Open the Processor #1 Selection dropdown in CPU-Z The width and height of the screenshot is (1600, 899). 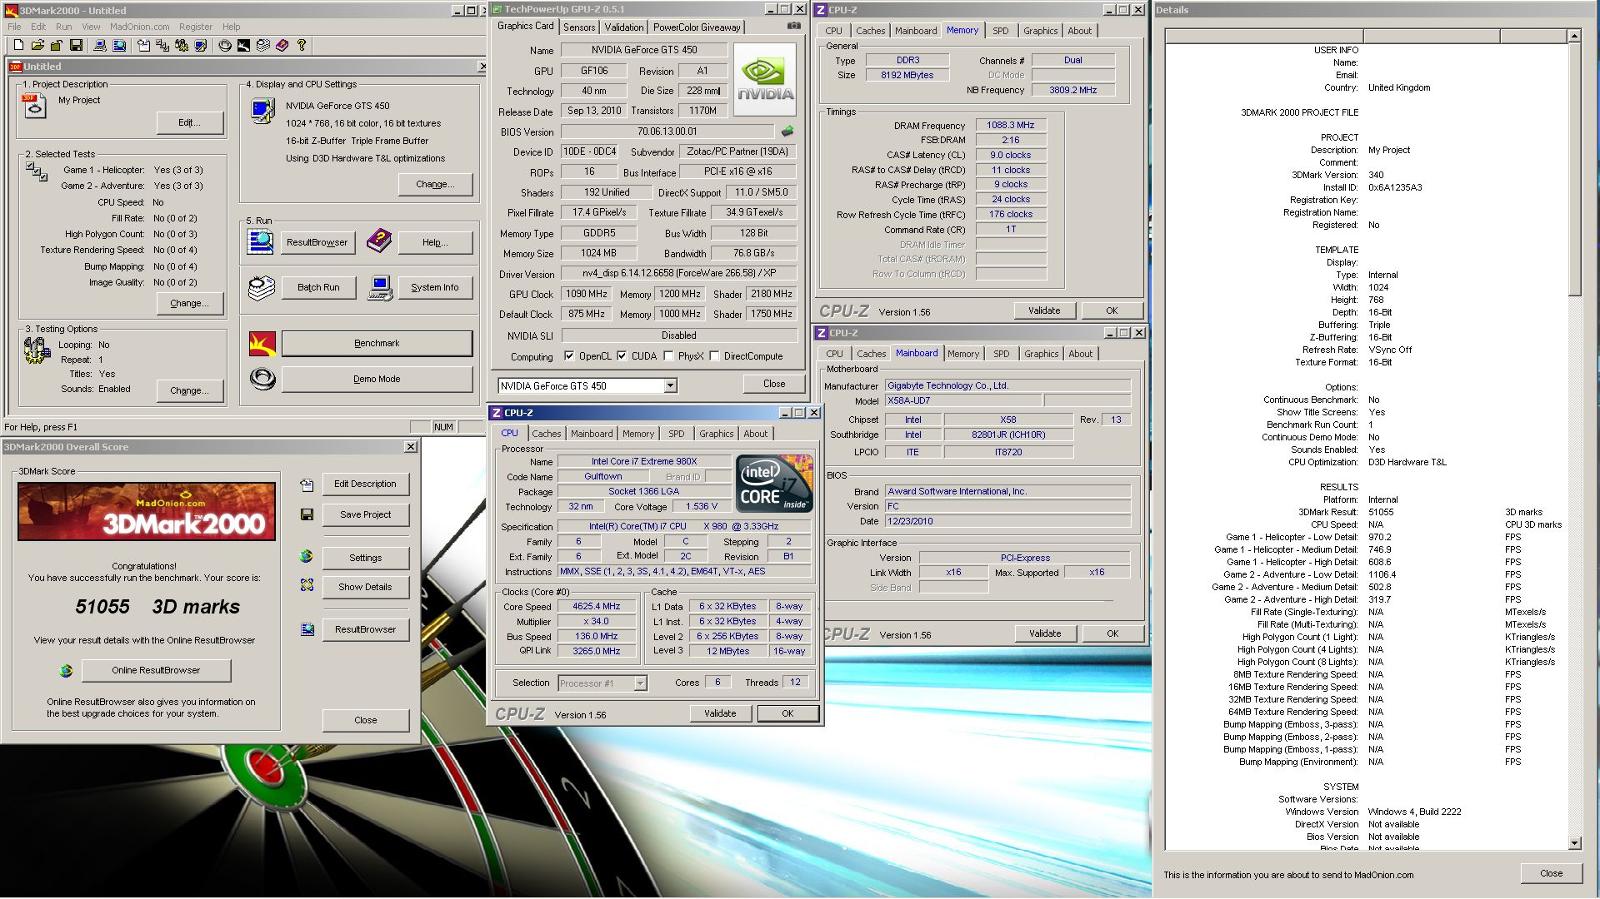tap(640, 683)
